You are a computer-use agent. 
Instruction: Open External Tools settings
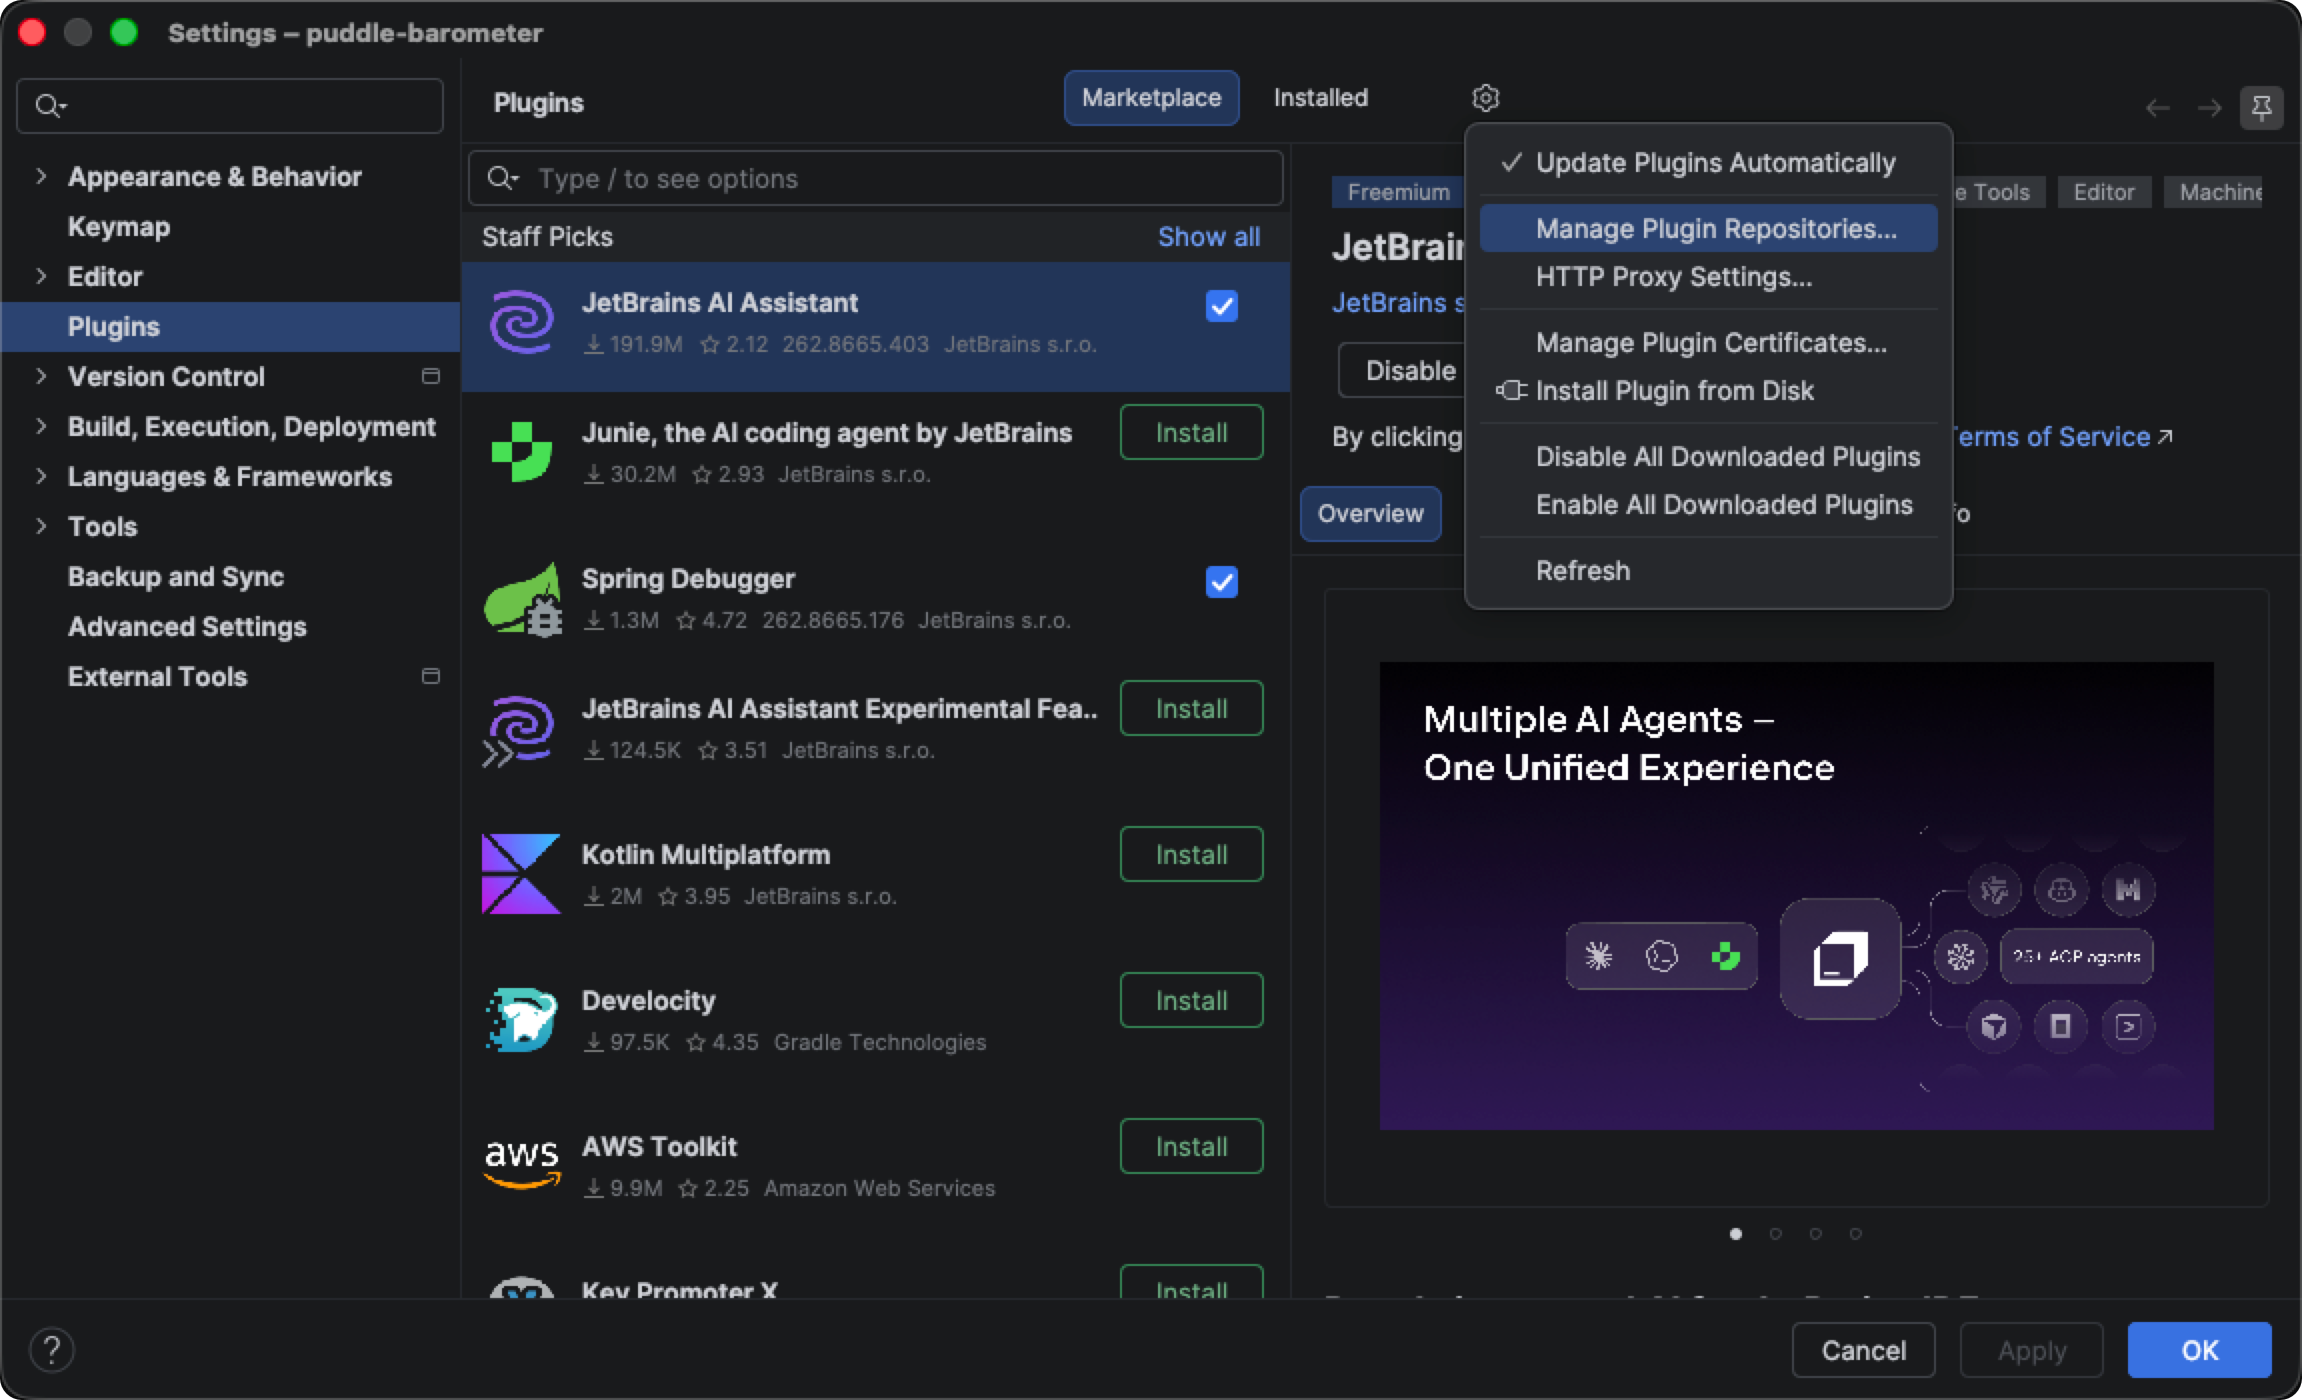pyautogui.click(x=230, y=677)
